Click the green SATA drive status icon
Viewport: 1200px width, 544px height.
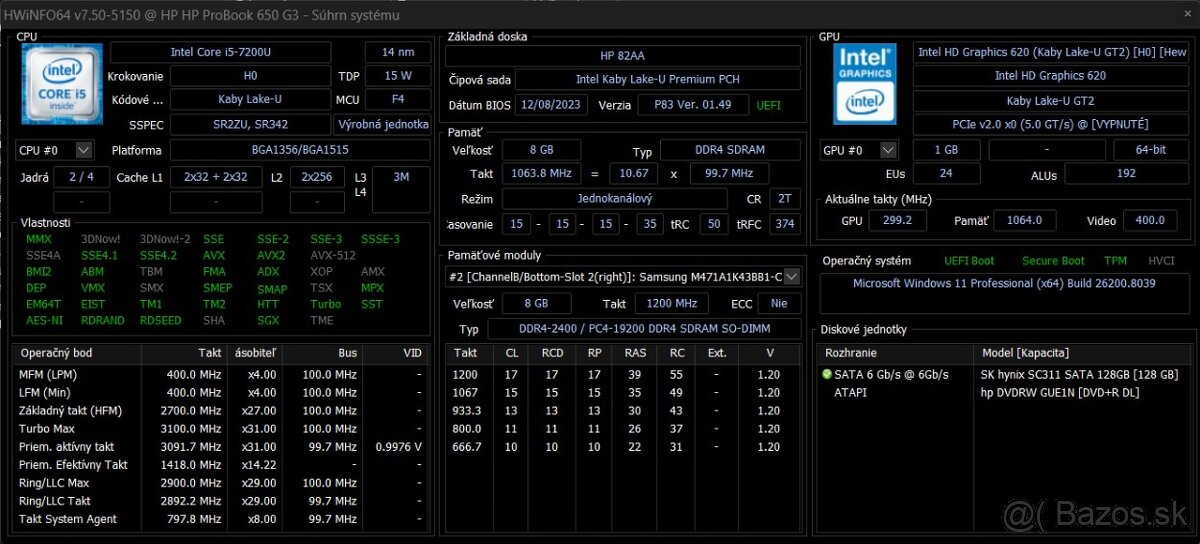[x=827, y=374]
